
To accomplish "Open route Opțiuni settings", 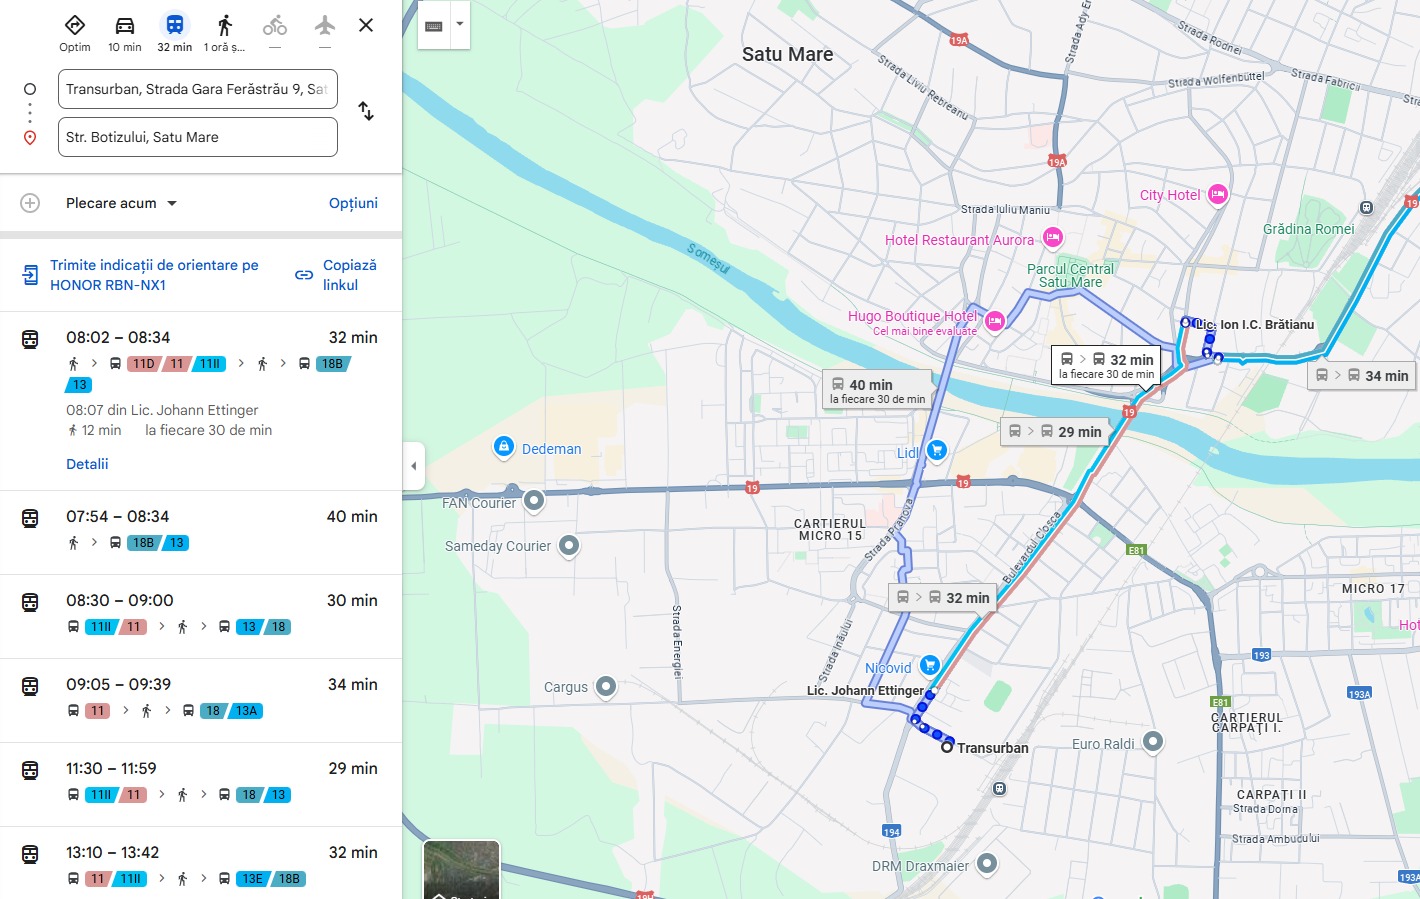I will coord(353,202).
